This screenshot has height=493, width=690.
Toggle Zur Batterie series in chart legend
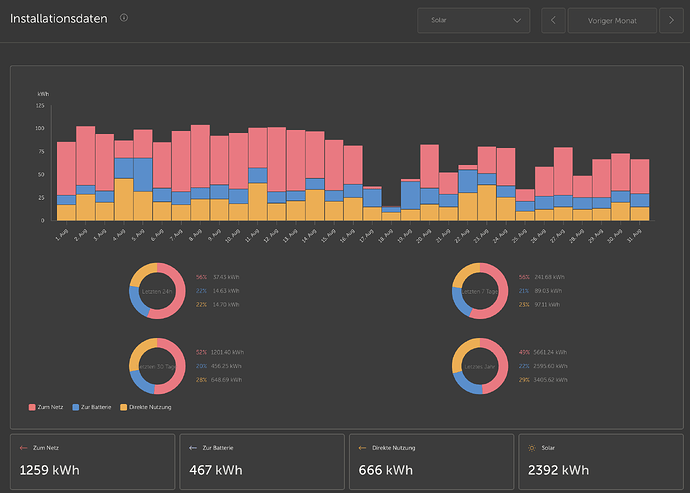[x=92, y=407]
